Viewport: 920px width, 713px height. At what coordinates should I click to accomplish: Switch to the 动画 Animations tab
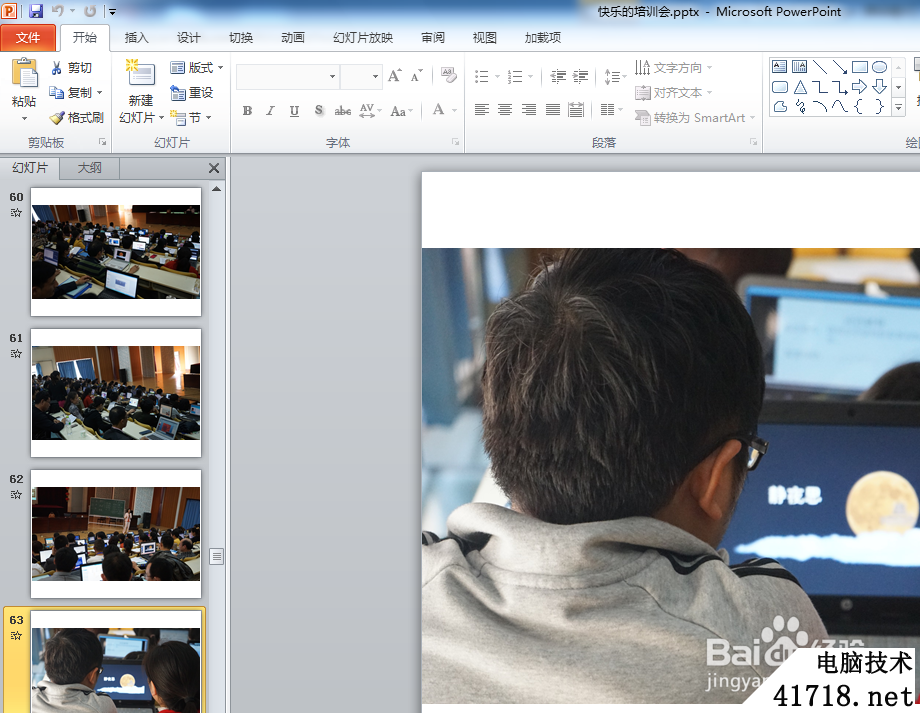(292, 38)
